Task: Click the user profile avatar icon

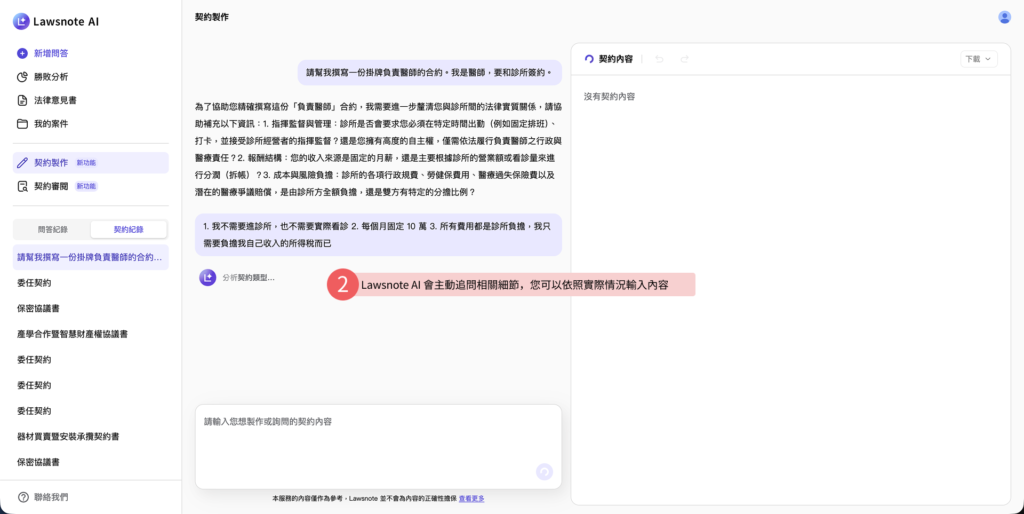Action: pos(1004,18)
